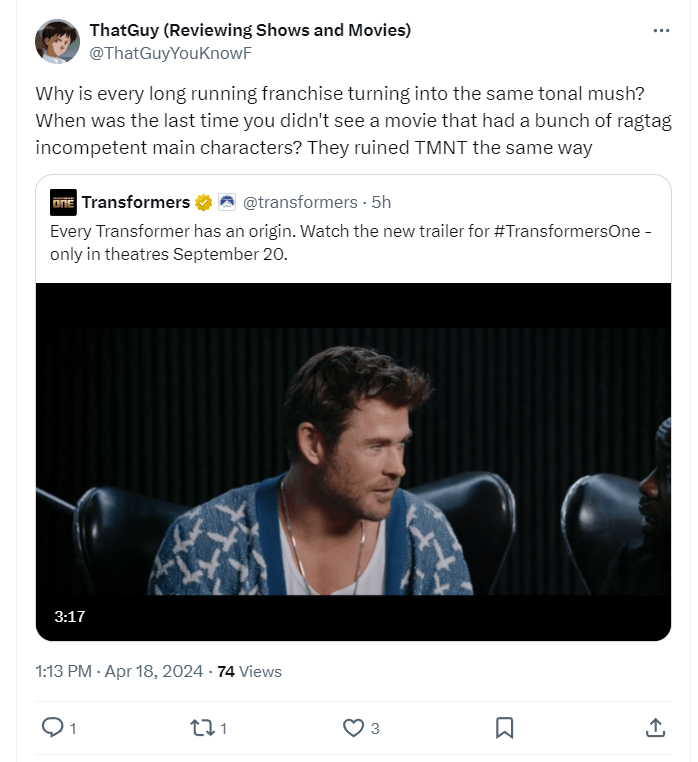The height and width of the screenshot is (762, 698).
Task: Open the three-dot more options menu
Action: click(660, 31)
